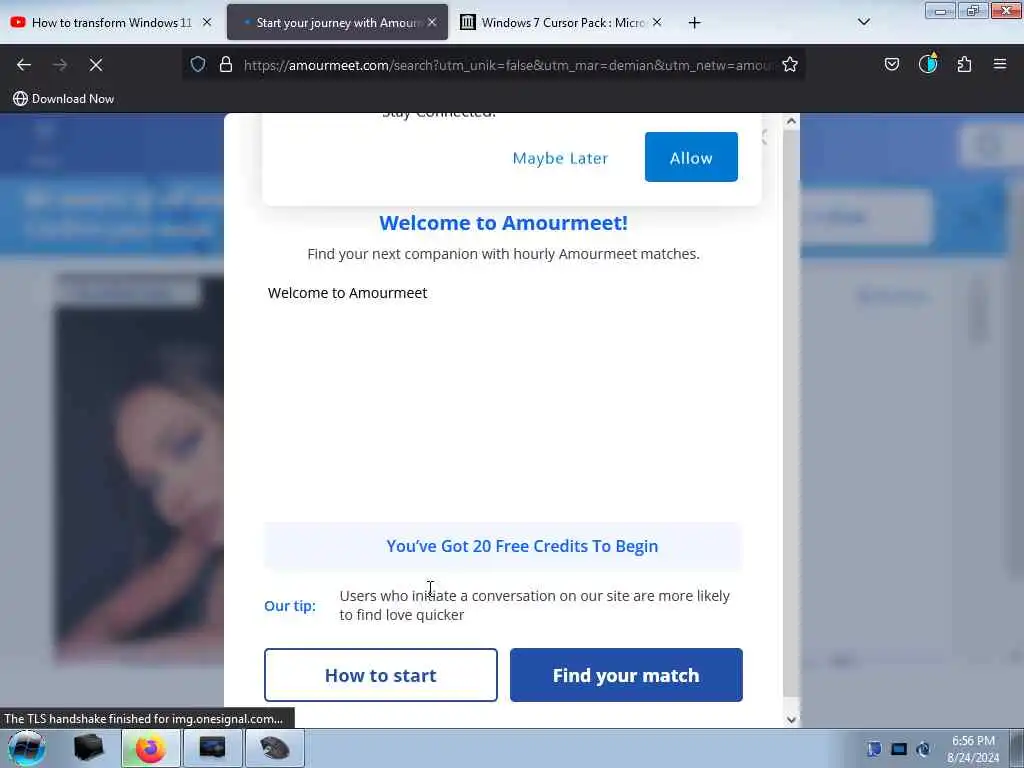Switch to Start your journey with Amourmeet tab

point(338,22)
